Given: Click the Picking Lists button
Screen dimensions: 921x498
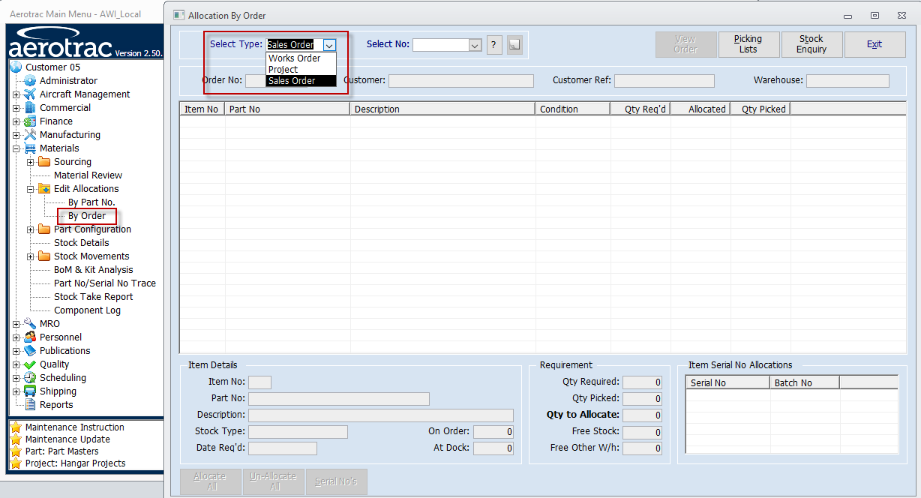Looking at the screenshot, I should pos(748,44).
